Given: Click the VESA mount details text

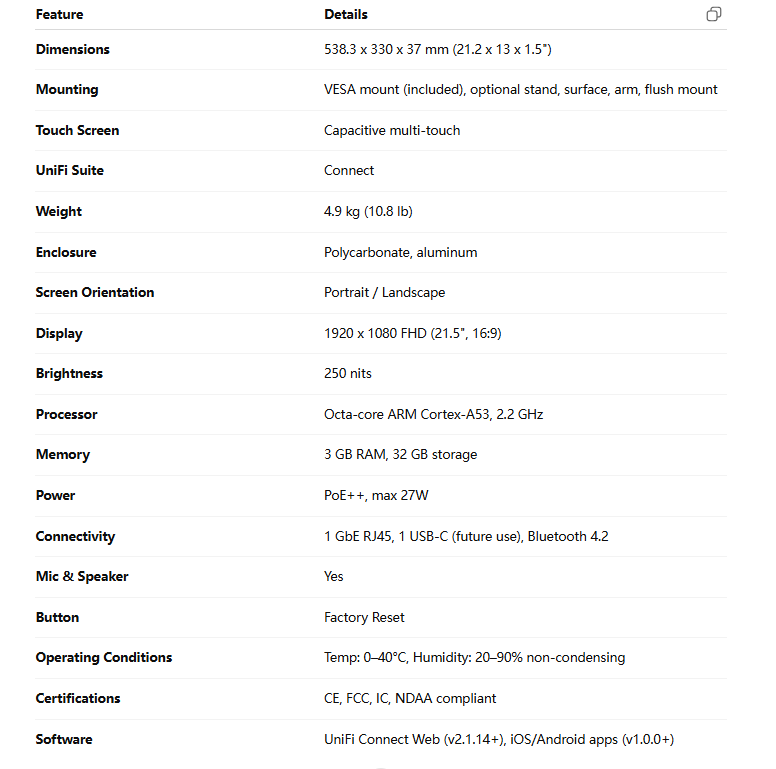Looking at the screenshot, I should click(x=520, y=90).
